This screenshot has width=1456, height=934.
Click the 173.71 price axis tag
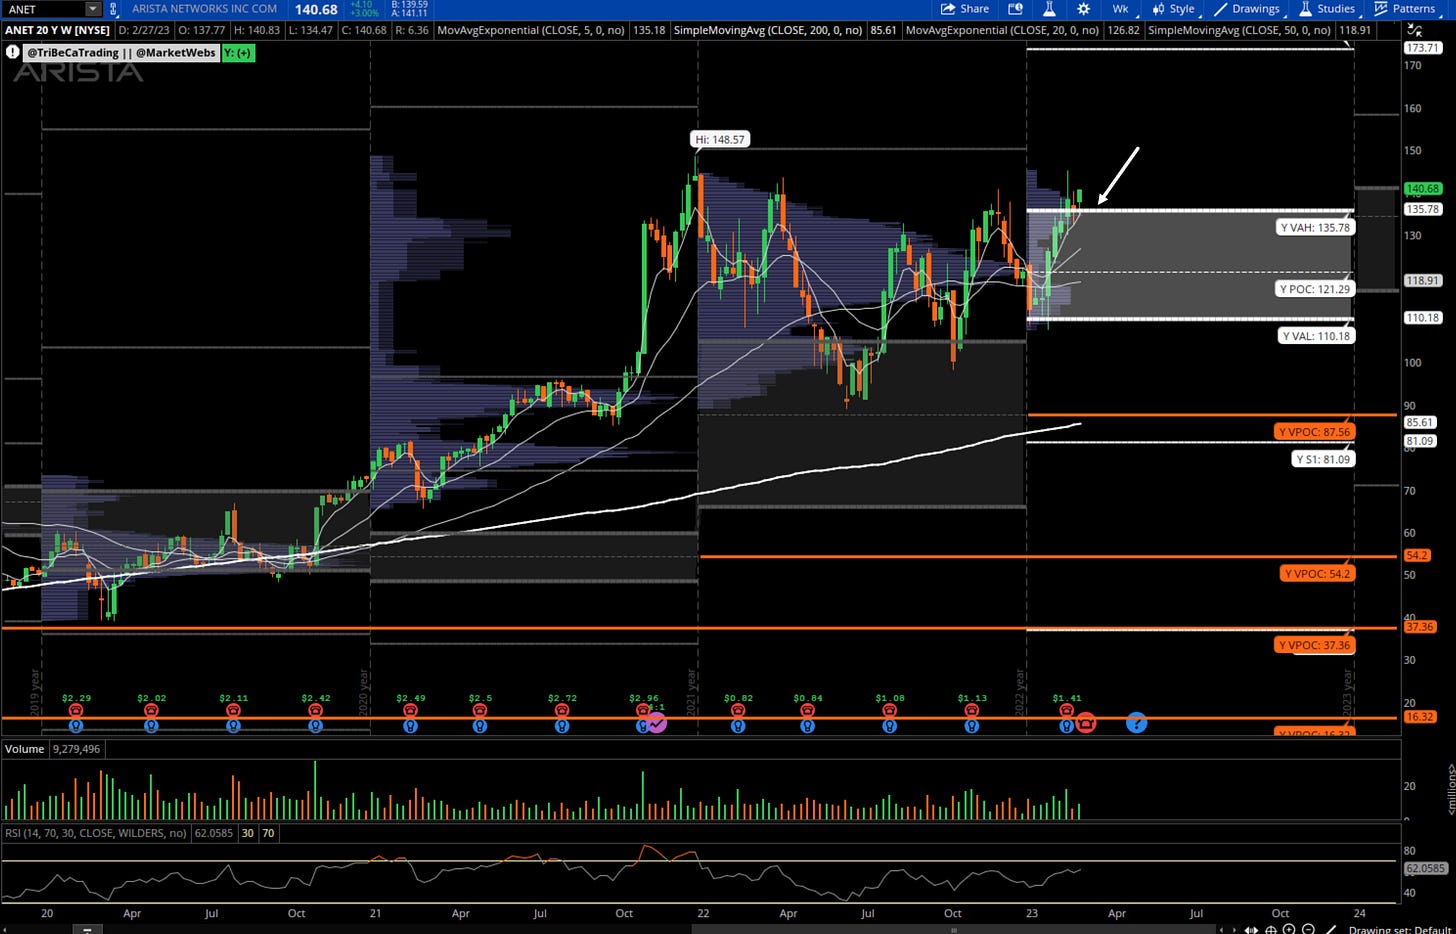coord(1422,48)
